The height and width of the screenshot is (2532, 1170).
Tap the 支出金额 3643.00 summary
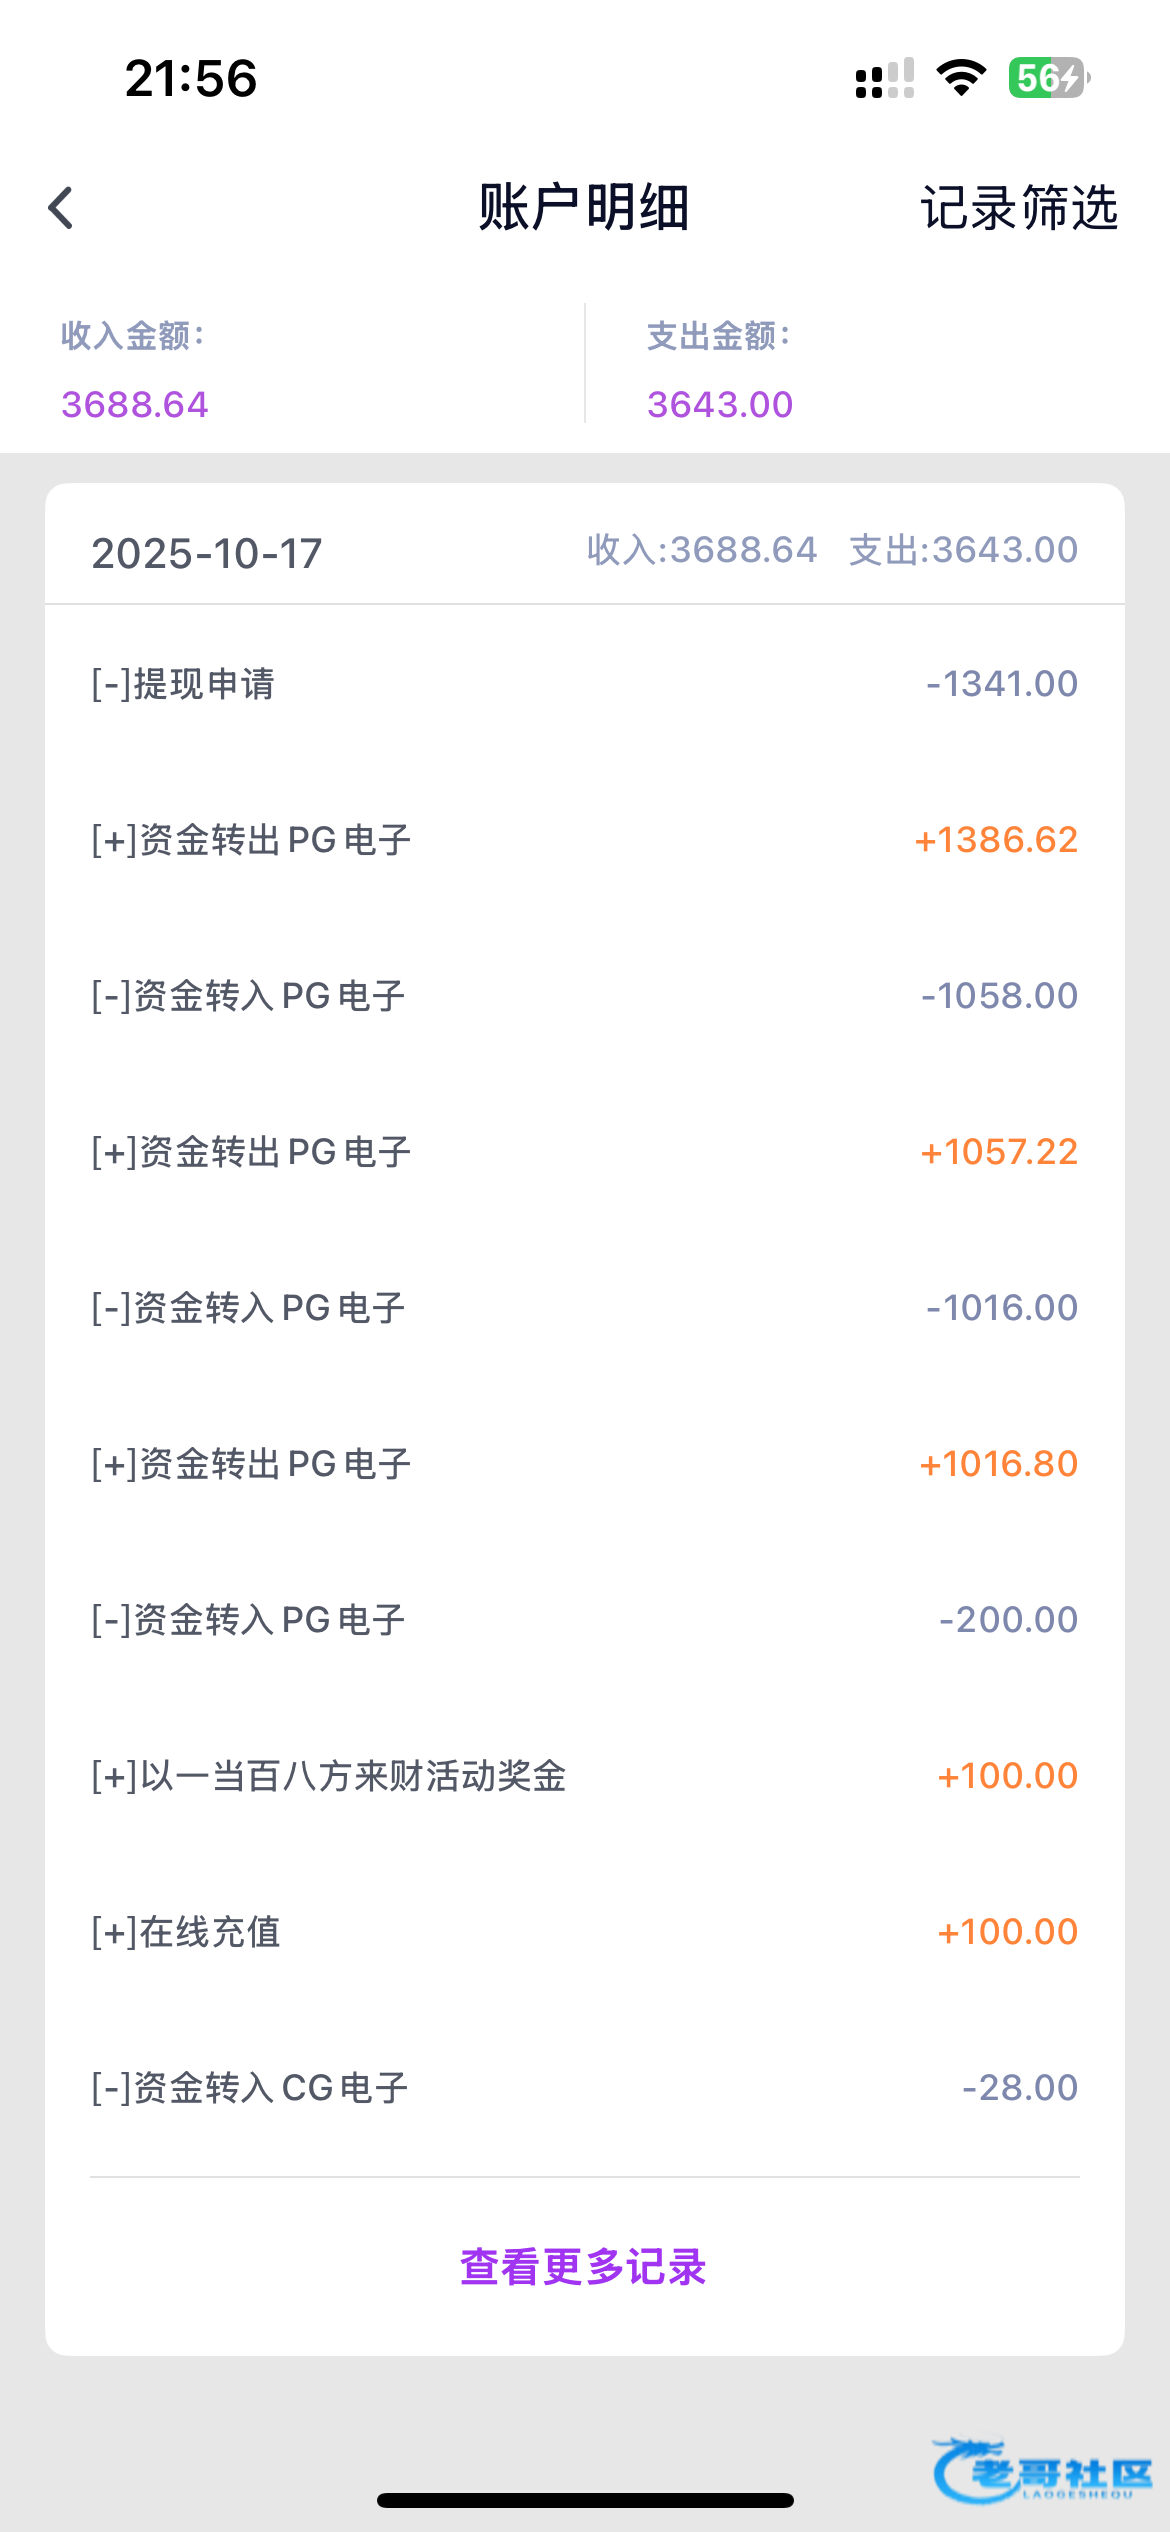click(720, 372)
